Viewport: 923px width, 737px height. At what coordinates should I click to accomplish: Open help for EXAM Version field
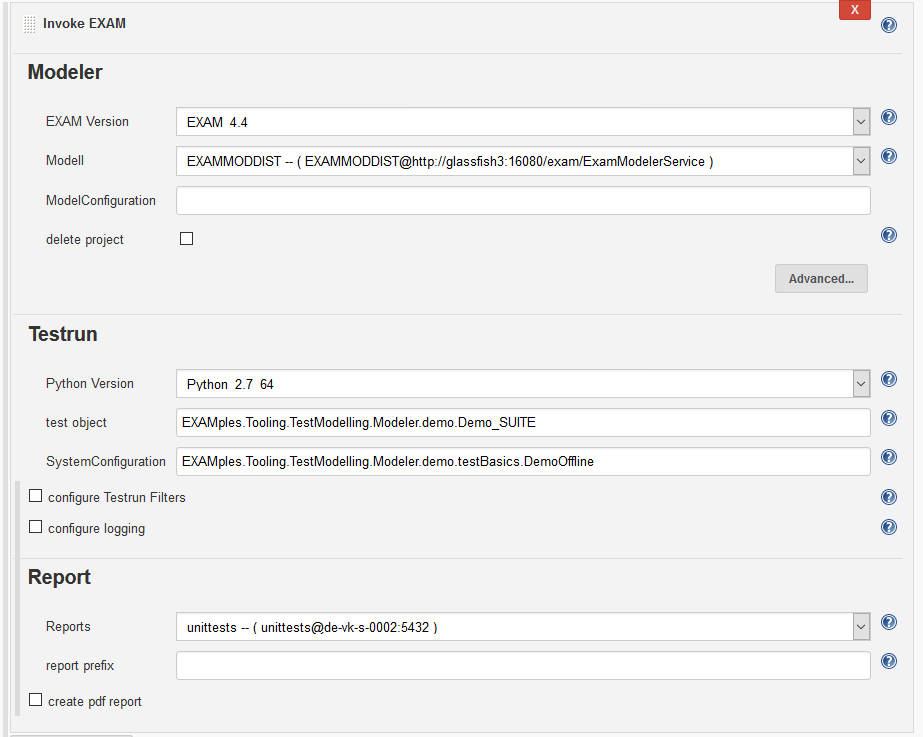[x=889, y=117]
